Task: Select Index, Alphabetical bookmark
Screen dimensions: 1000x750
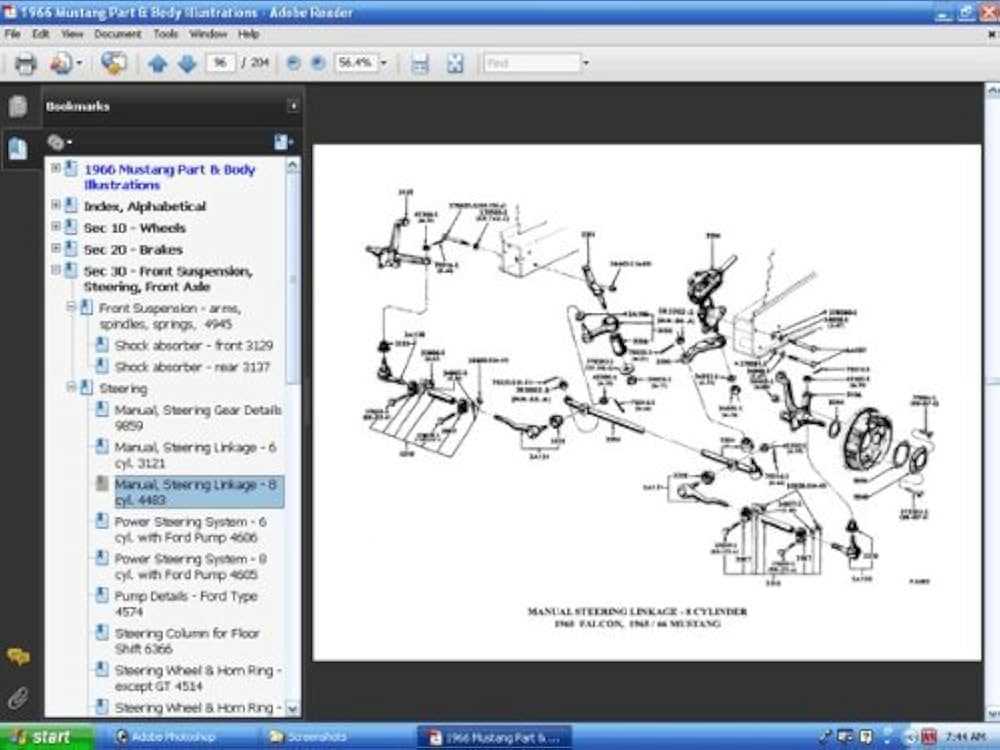Action: (145, 206)
